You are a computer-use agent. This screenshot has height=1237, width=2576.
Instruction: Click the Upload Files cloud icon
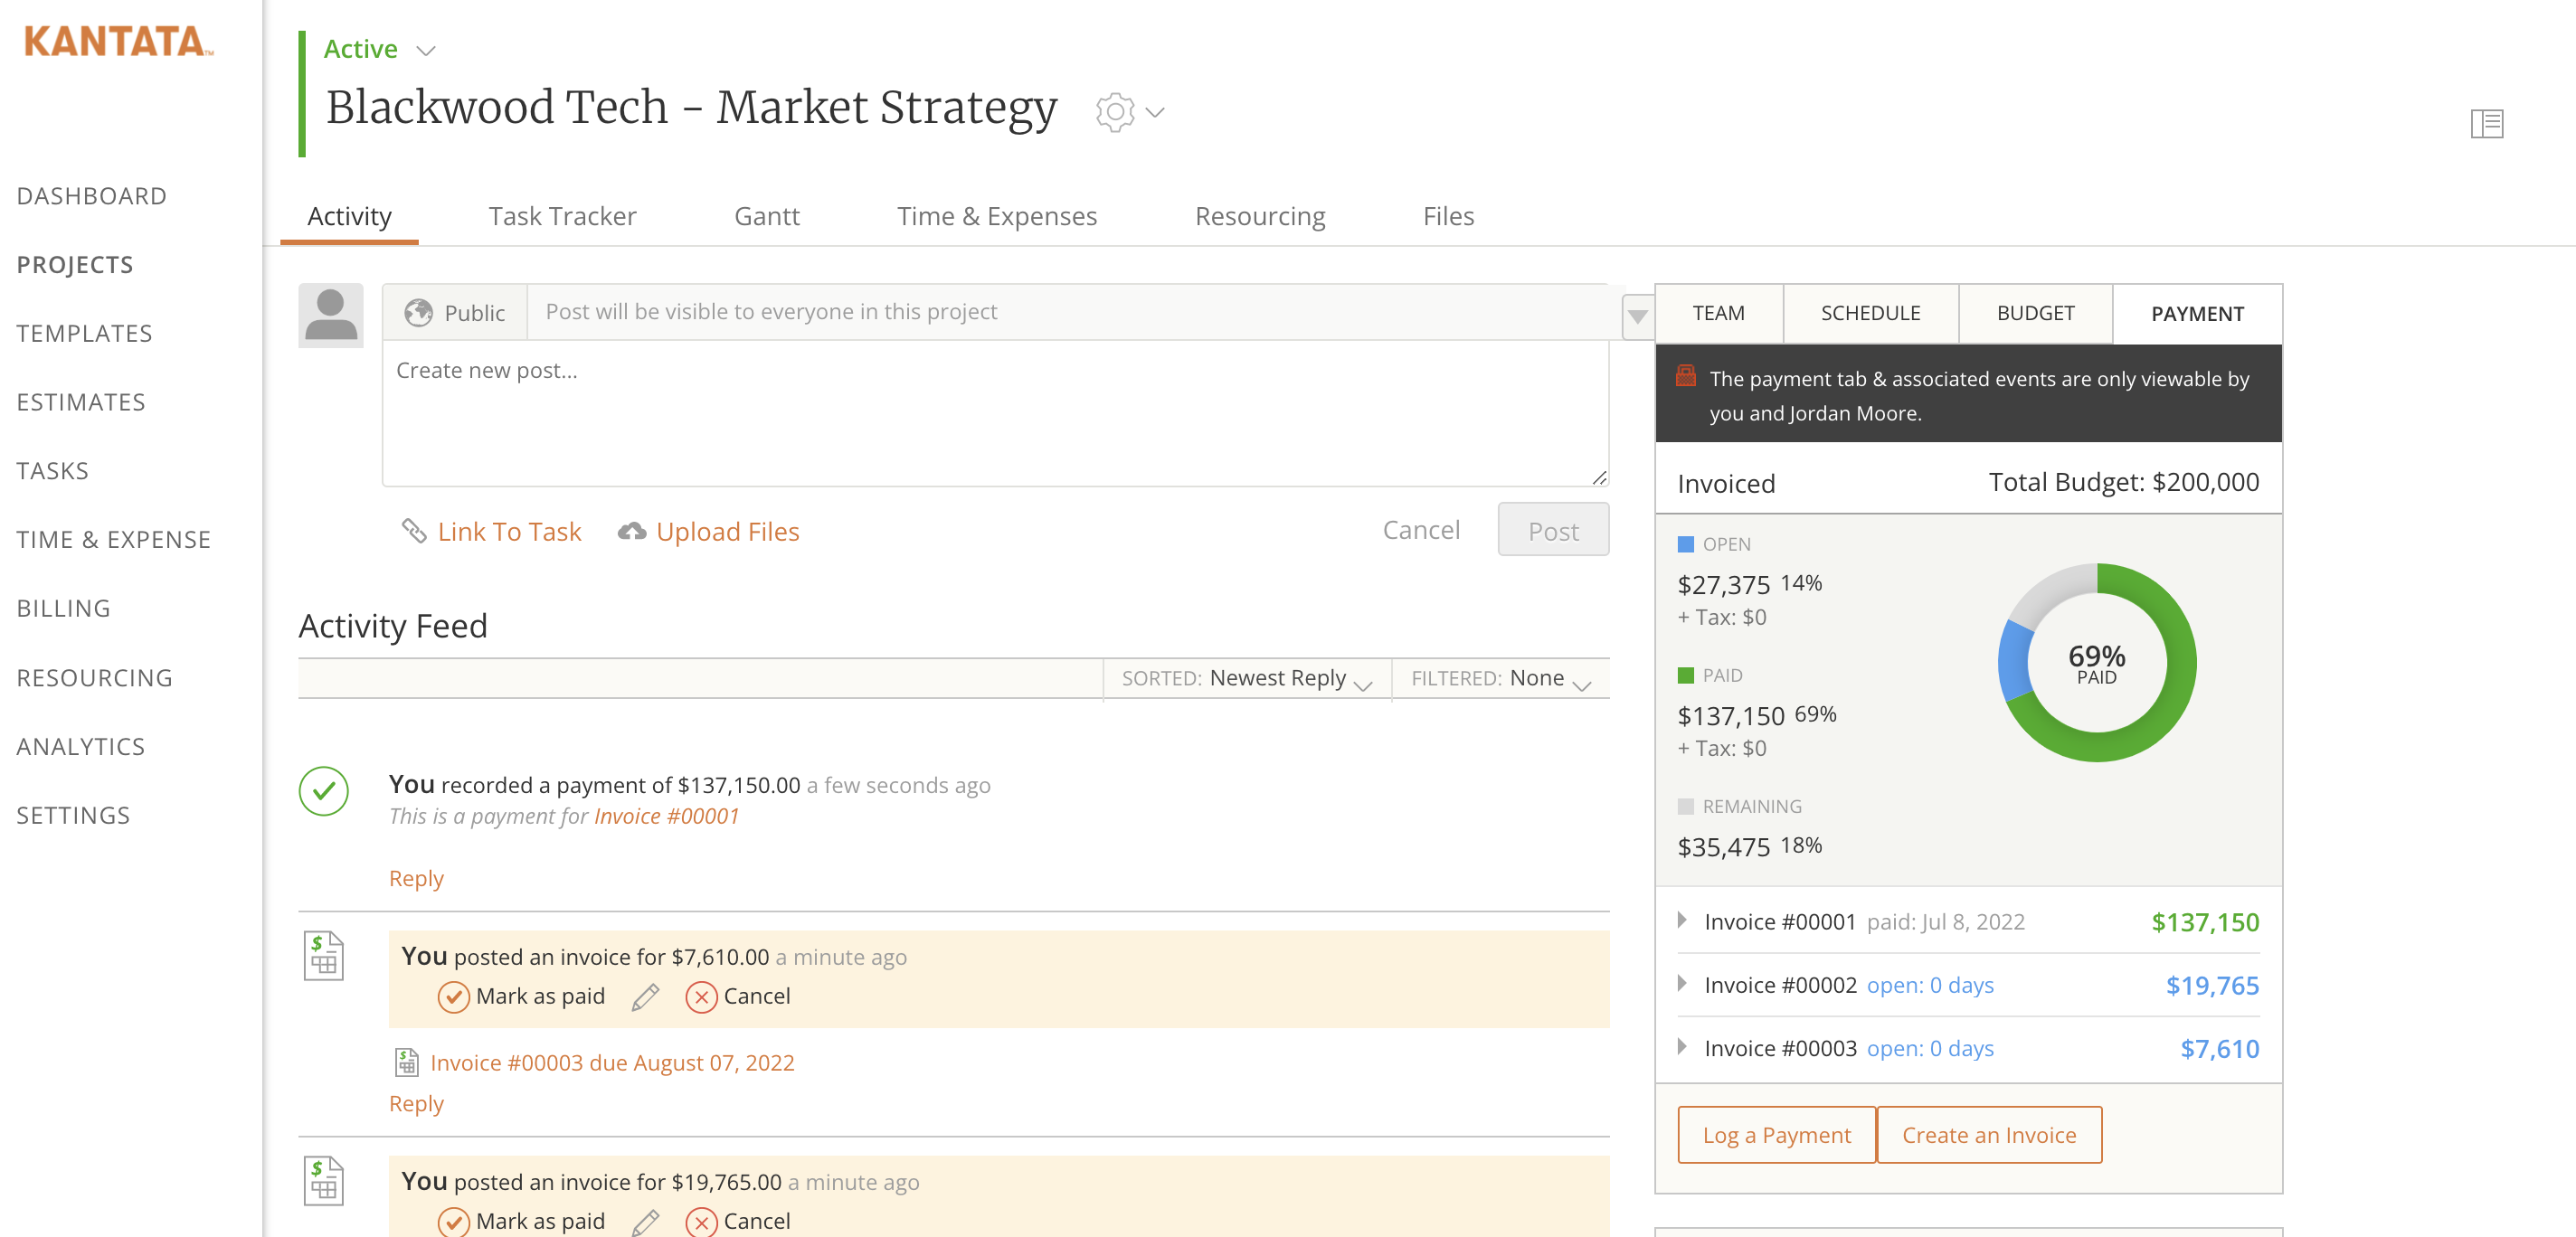click(631, 531)
